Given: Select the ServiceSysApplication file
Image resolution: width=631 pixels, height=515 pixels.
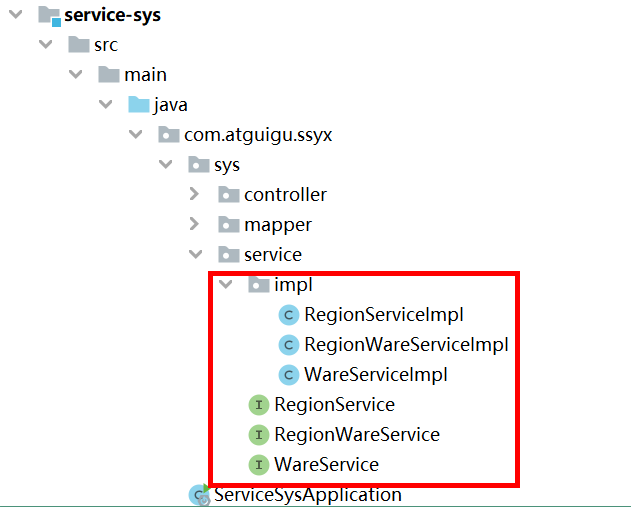Looking at the screenshot, I should (307, 495).
